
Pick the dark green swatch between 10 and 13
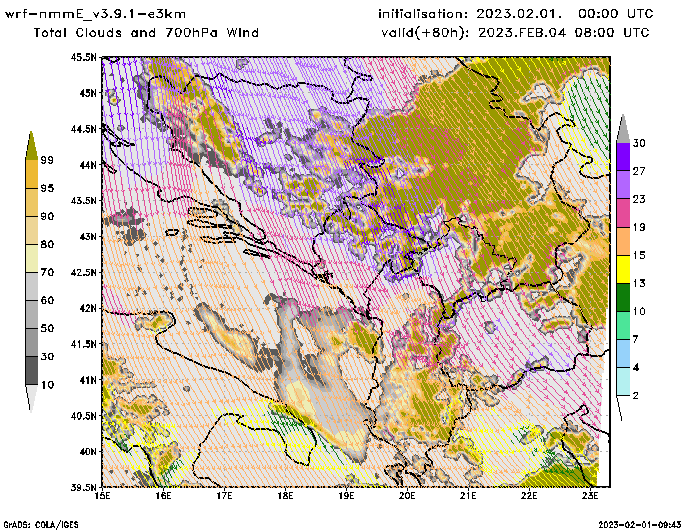(623, 297)
